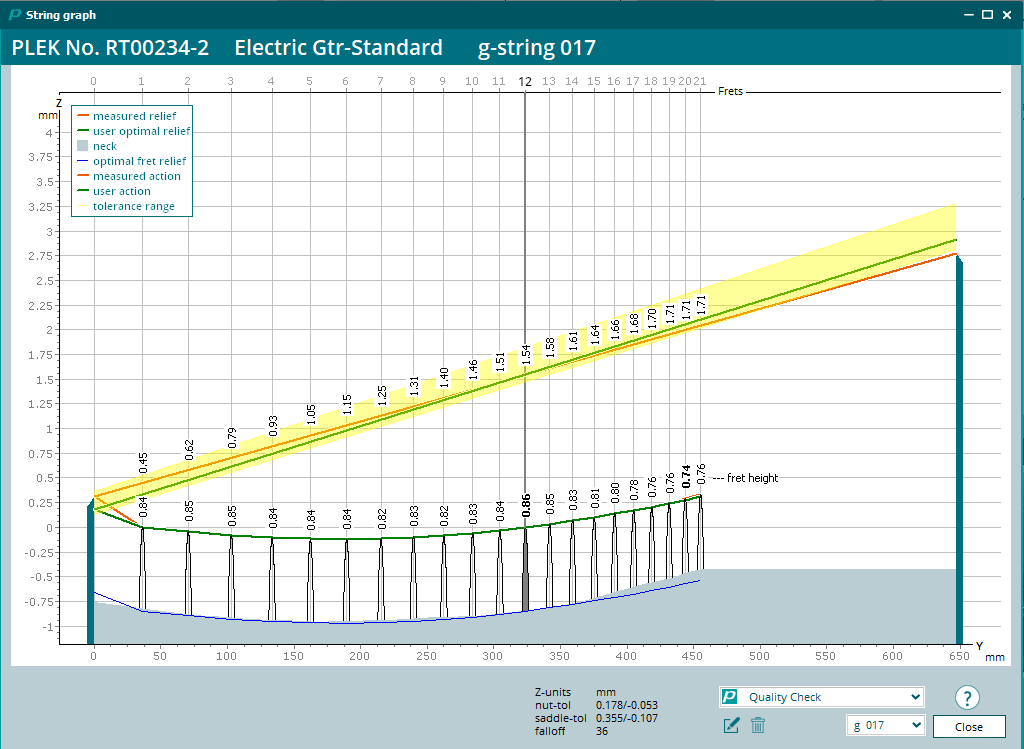Minimize the String graph window

968,14
